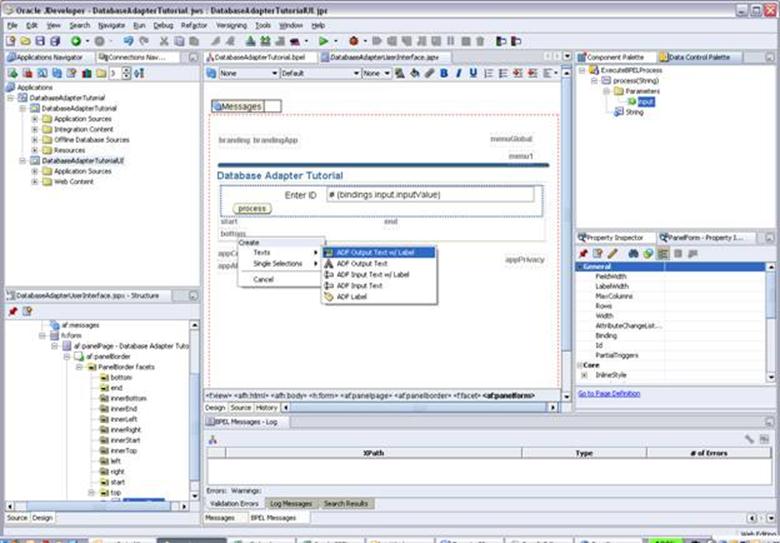Open the File menu

[12, 25]
